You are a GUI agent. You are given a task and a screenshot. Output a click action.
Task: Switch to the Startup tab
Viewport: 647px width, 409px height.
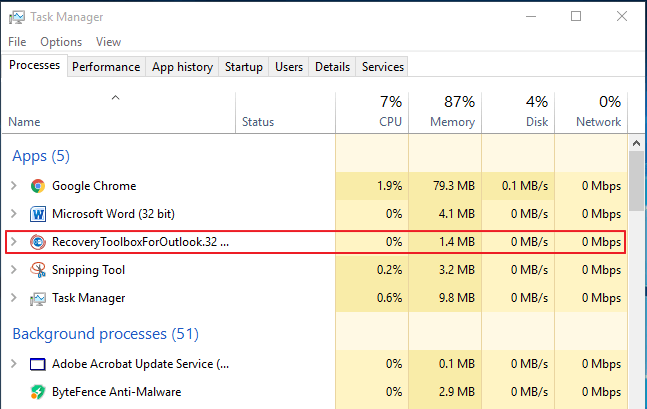pyautogui.click(x=243, y=67)
